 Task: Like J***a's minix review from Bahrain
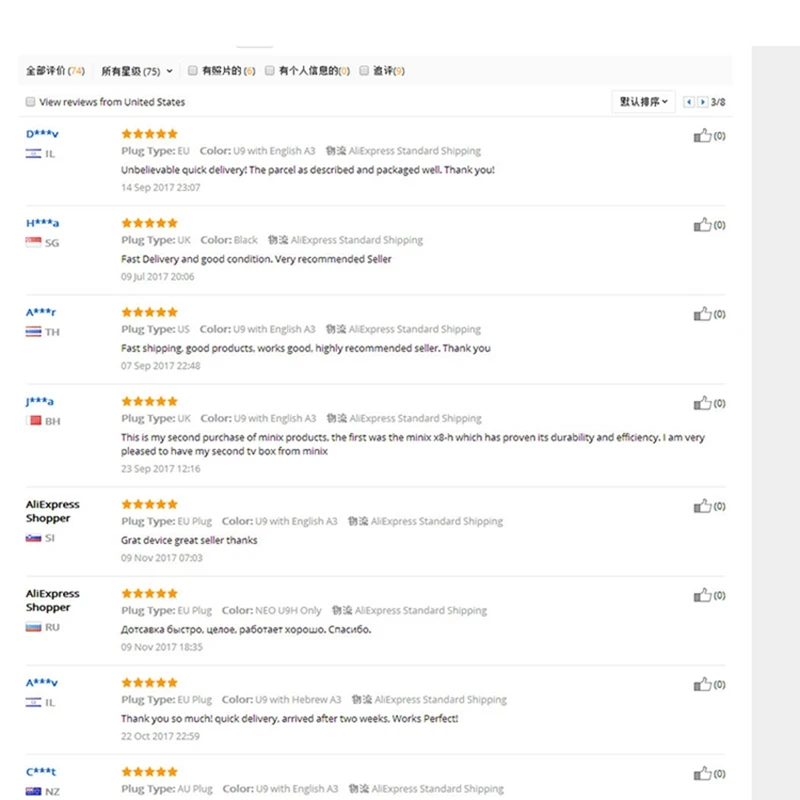tap(702, 404)
